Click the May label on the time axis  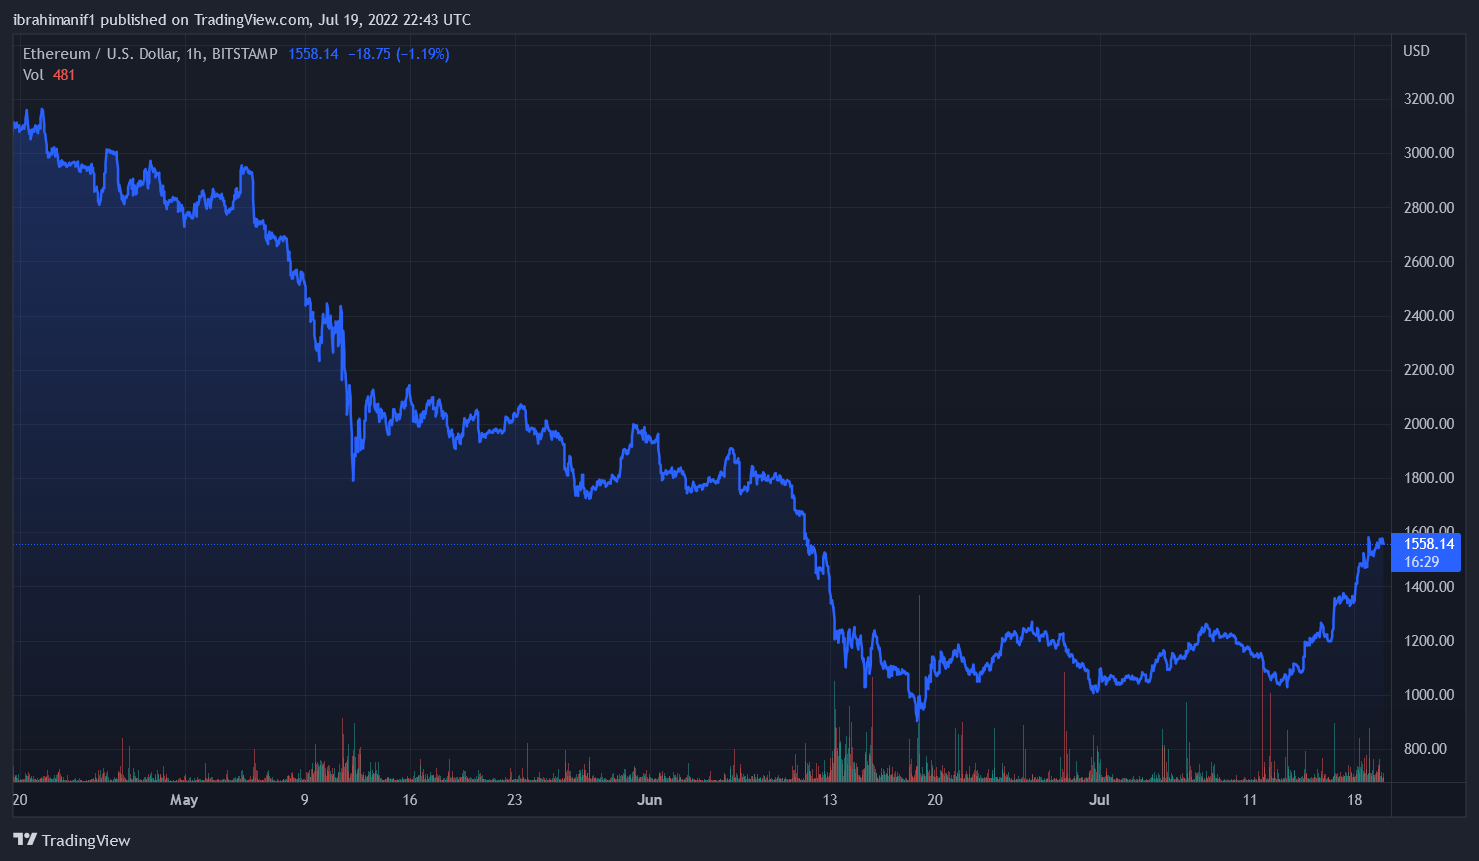pos(184,800)
